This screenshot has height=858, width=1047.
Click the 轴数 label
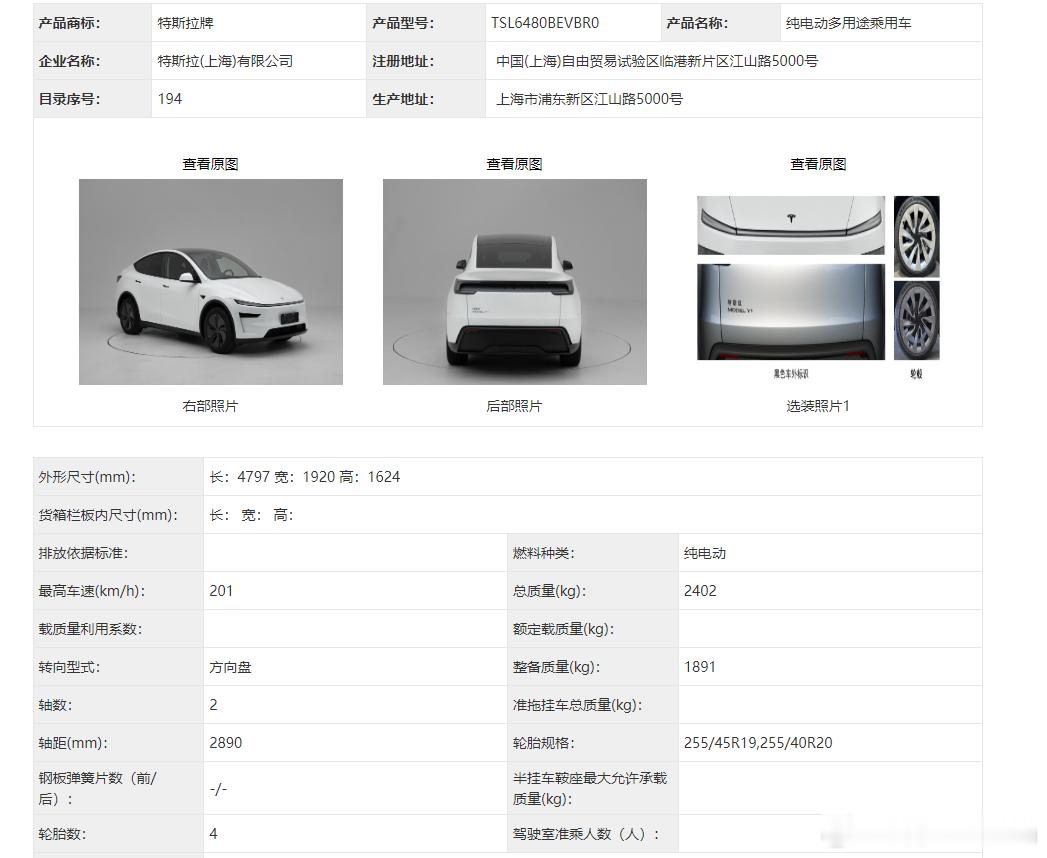click(55, 705)
